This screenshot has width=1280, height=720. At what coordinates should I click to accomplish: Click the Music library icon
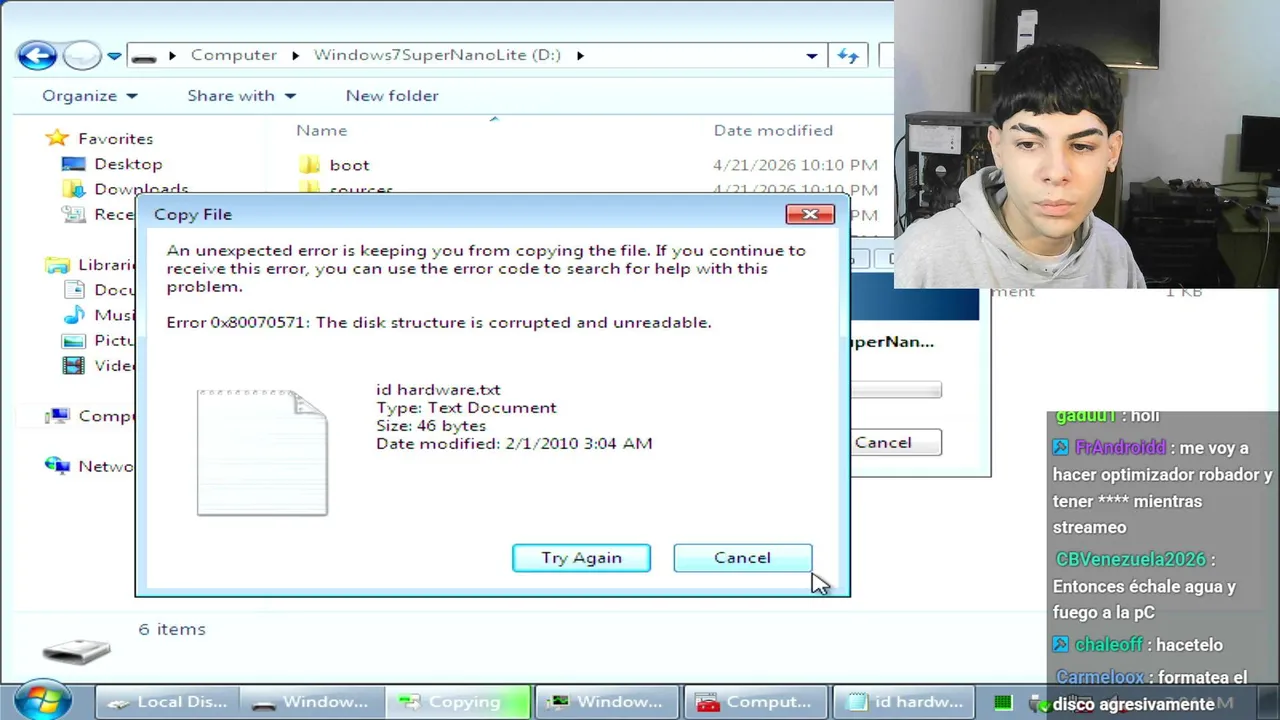[74, 315]
